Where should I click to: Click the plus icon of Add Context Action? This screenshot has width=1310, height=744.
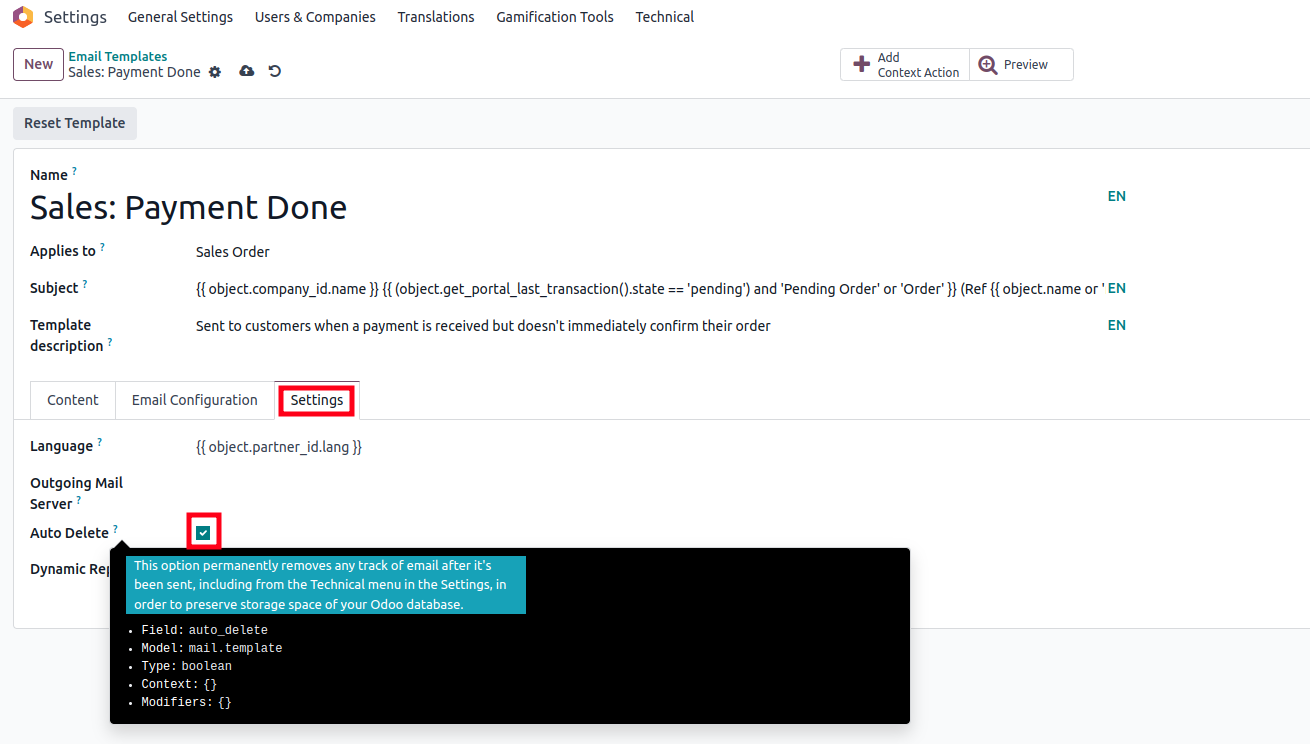click(861, 65)
